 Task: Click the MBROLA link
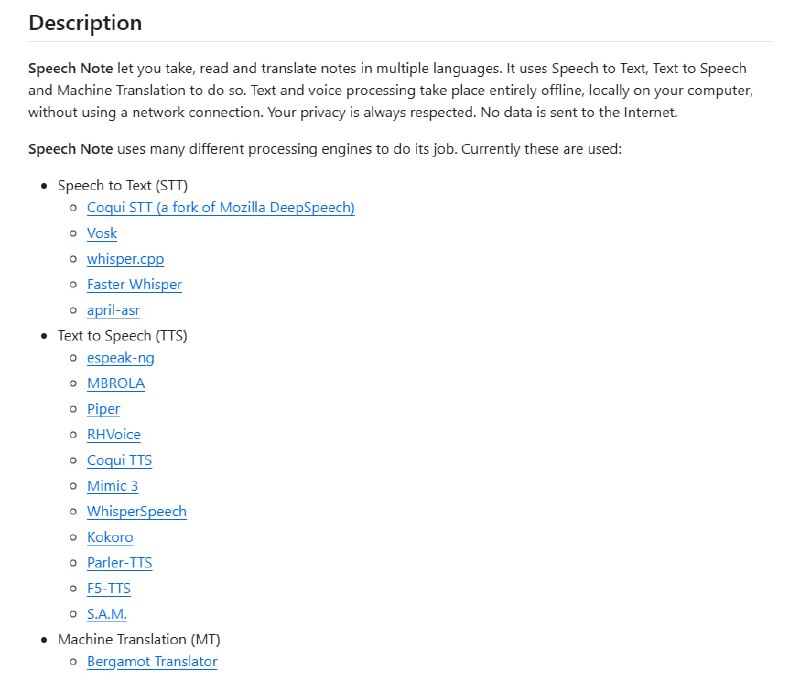point(116,383)
